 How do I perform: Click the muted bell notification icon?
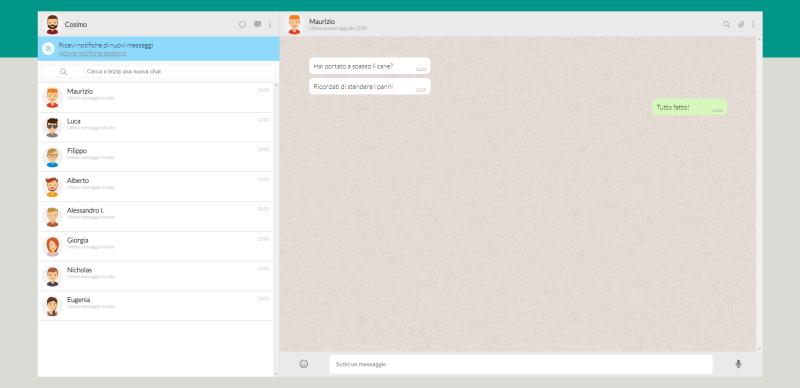click(x=48, y=48)
